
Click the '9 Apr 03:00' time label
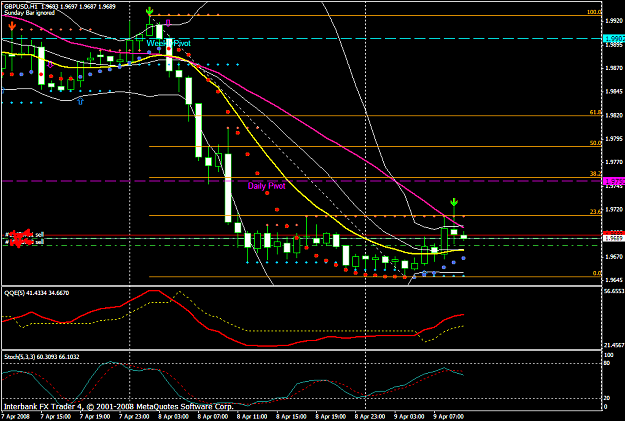410,417
